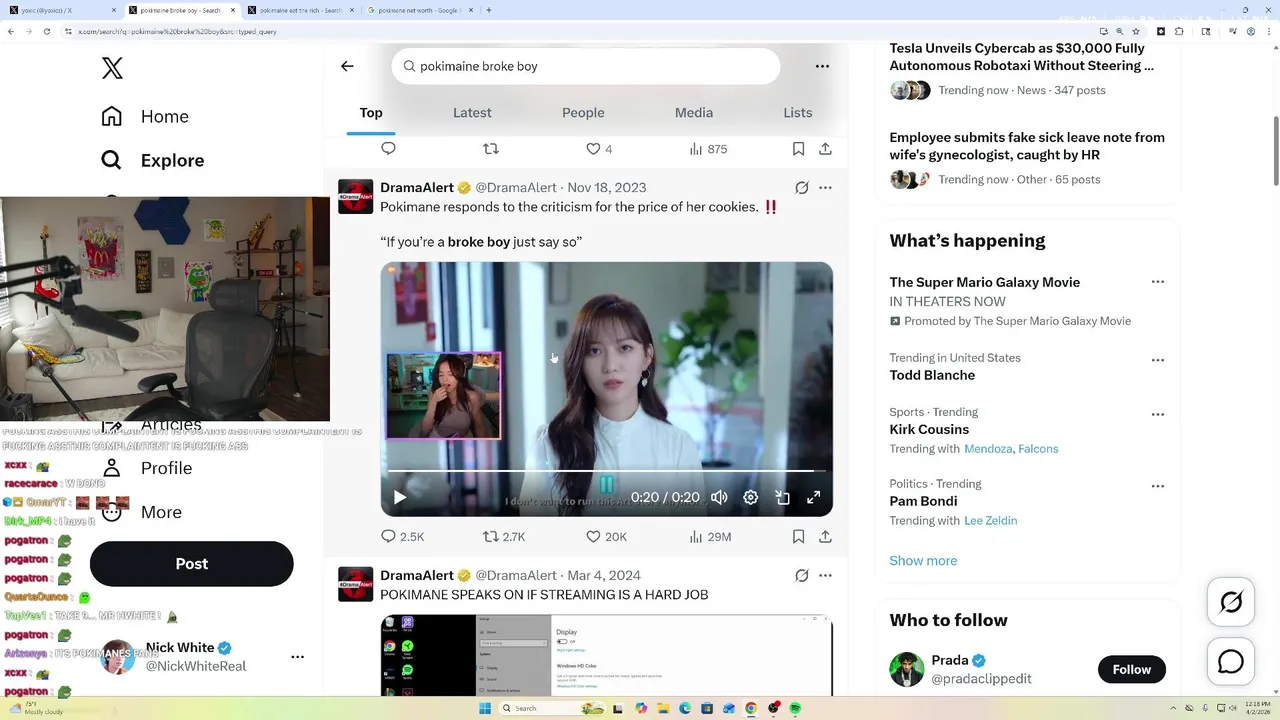1280x720 pixels.
Task: Open the Mendoza trending link
Action: pyautogui.click(x=988, y=449)
